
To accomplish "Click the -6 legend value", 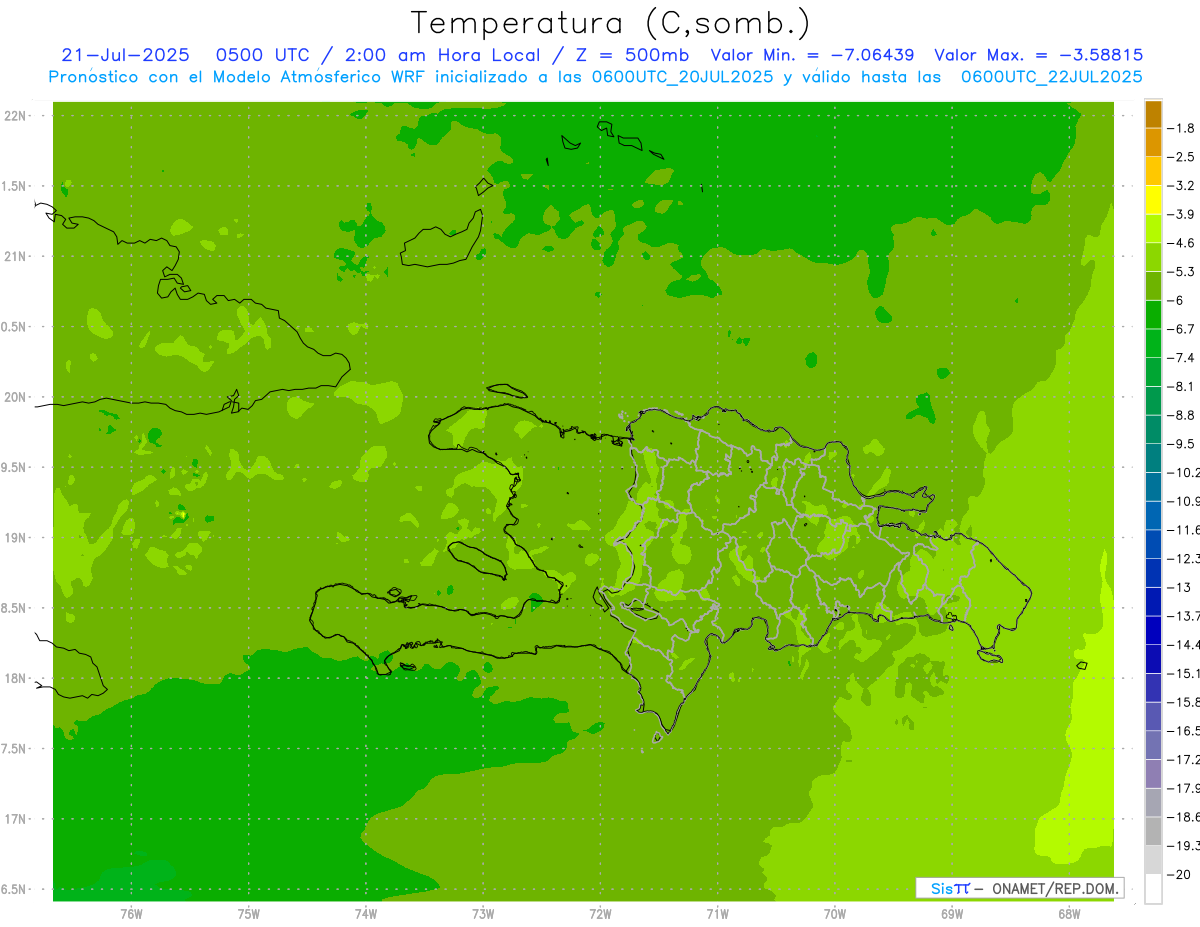I will 1176,301.
